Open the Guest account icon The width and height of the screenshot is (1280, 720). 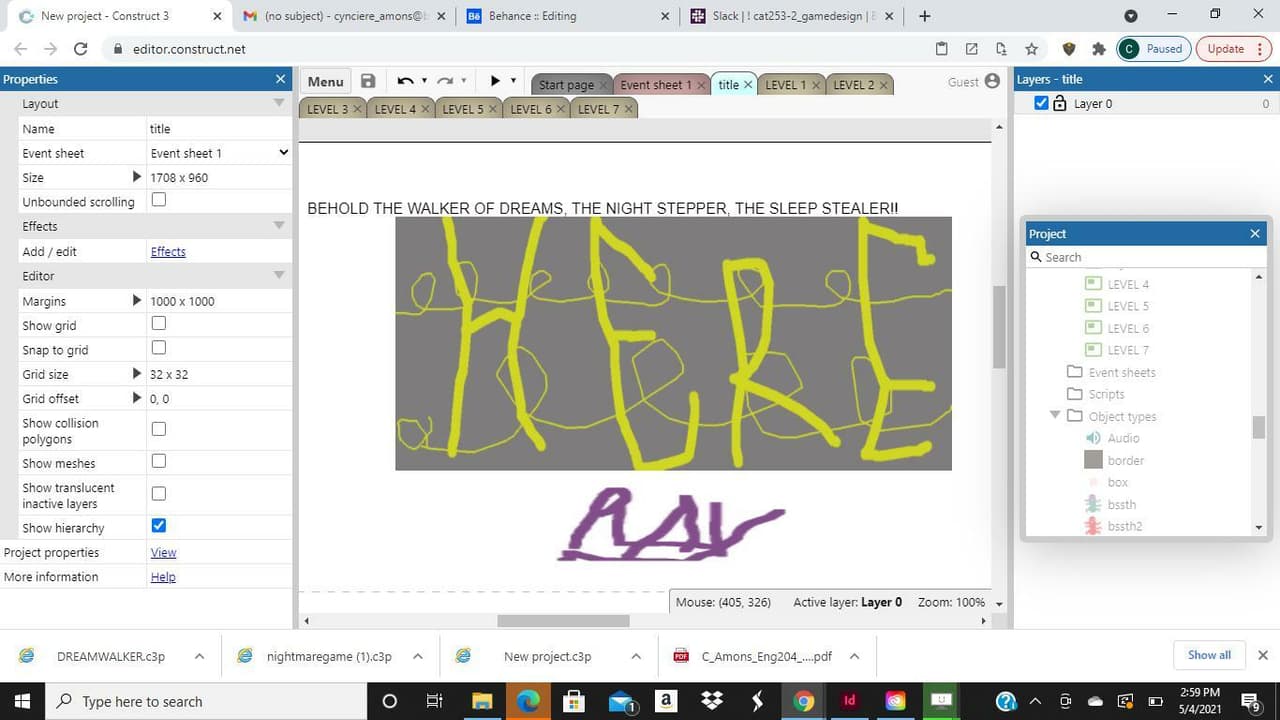[x=992, y=81]
